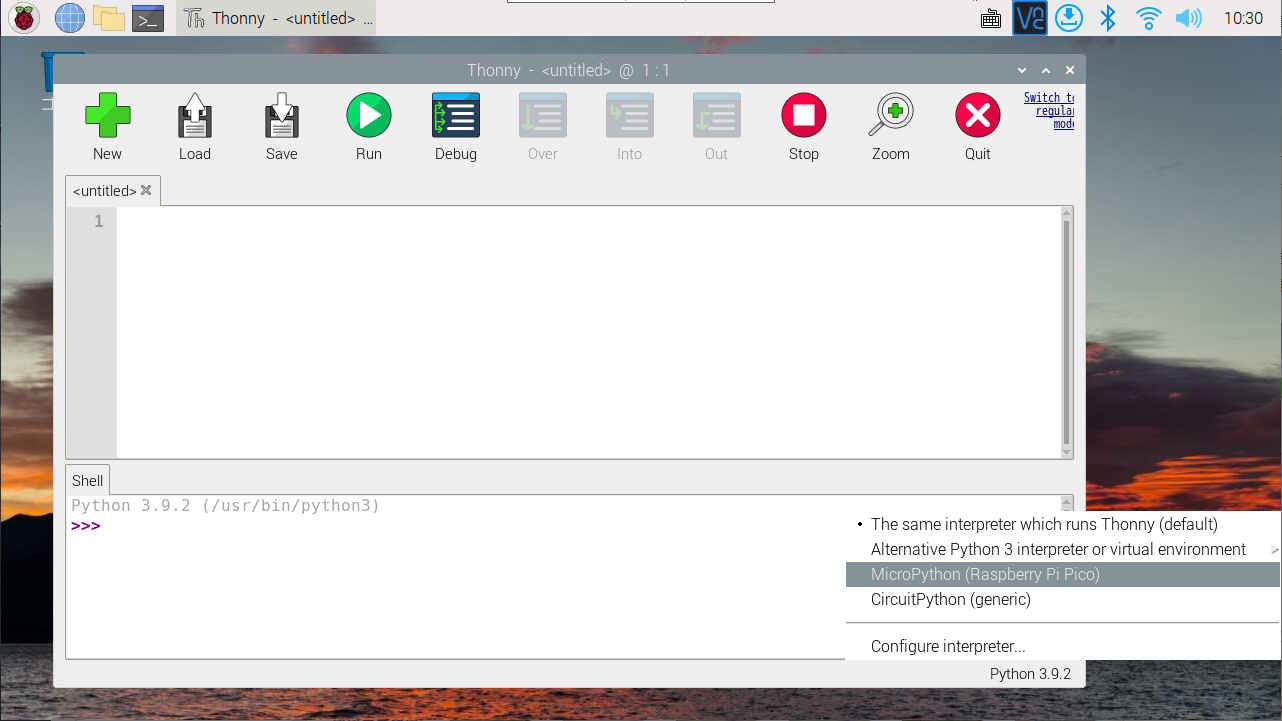Open the Terminal from the taskbar
This screenshot has width=1282, height=721.
[x=148, y=18]
